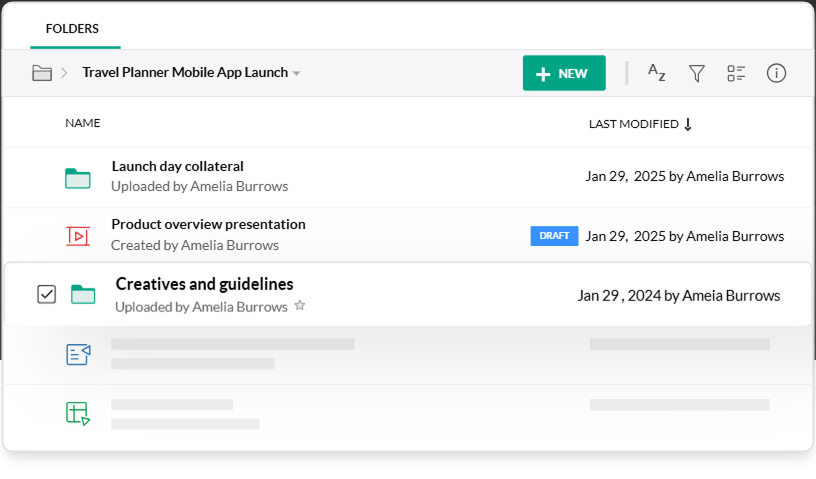Sort by the Name column header
Viewport: 816px width, 479px height.
83,123
